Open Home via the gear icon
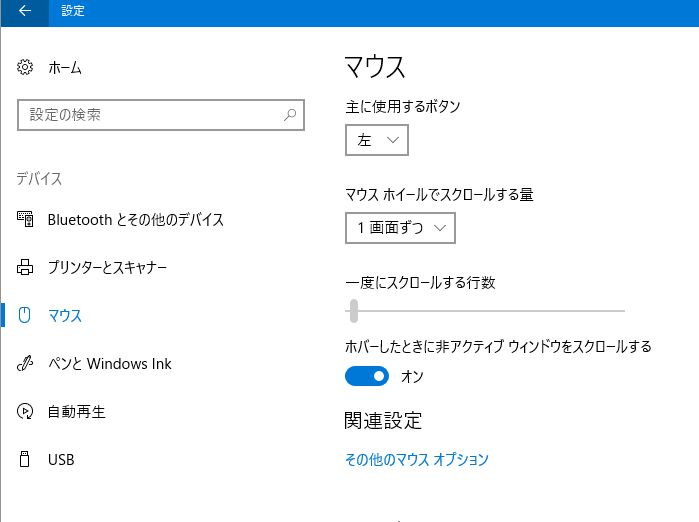Viewport: 699px width, 522px height. 25,67
